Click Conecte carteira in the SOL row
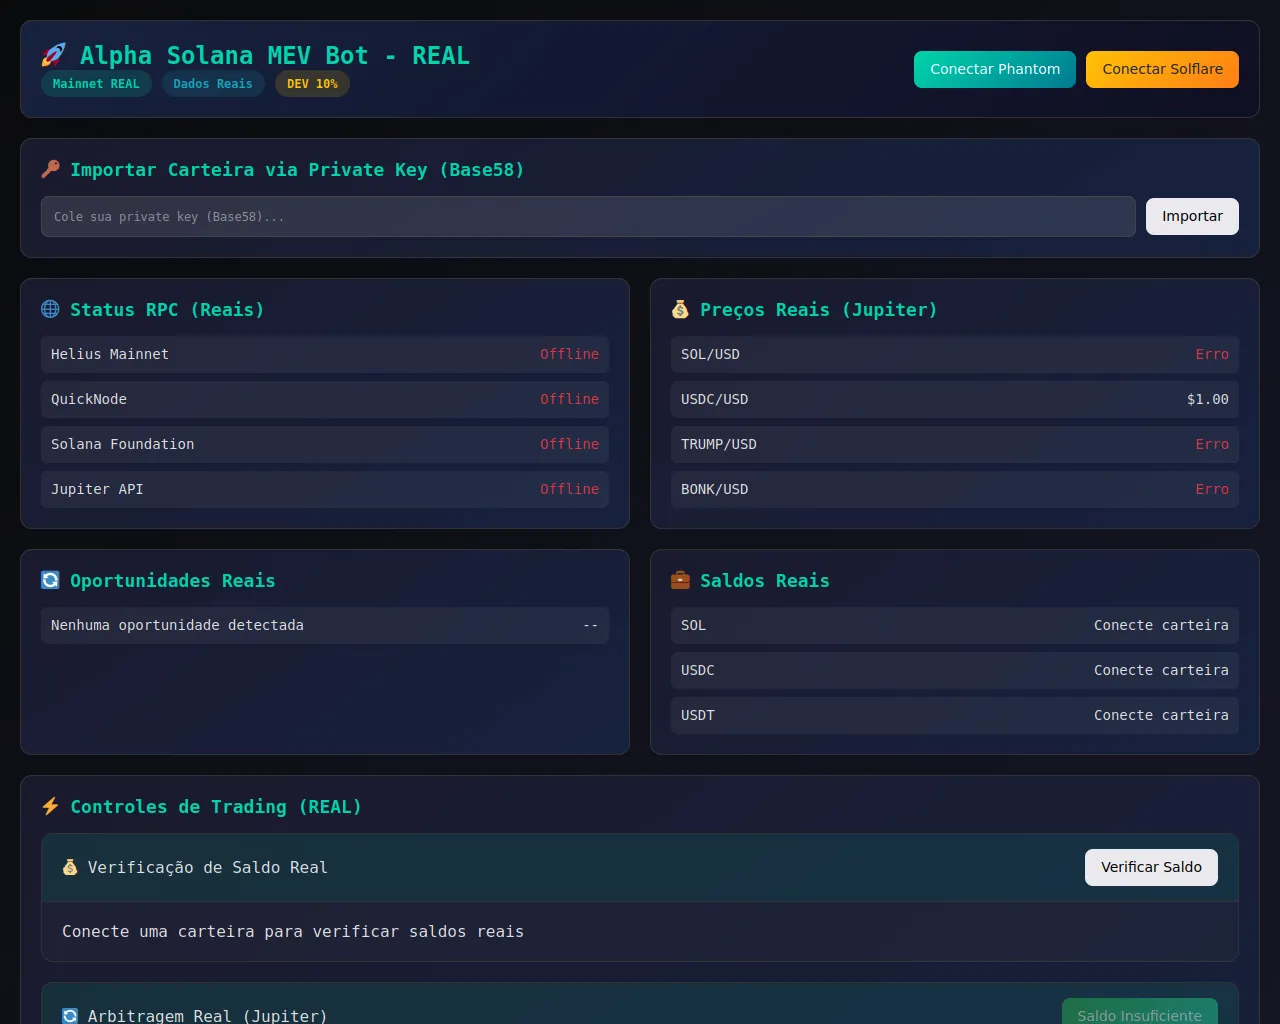 1161,625
